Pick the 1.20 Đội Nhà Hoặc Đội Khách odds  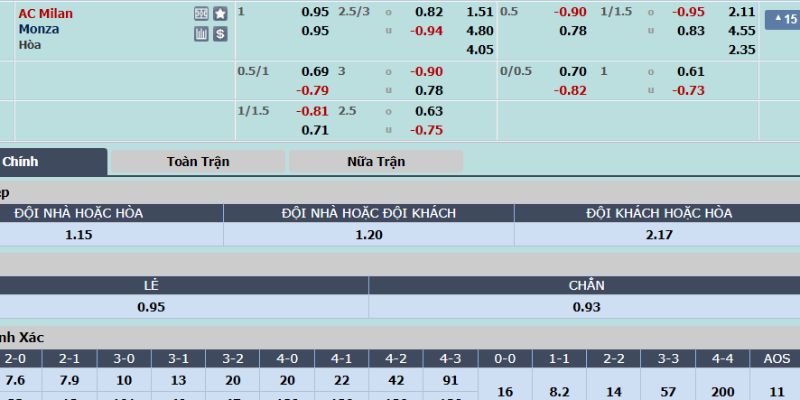point(368,235)
